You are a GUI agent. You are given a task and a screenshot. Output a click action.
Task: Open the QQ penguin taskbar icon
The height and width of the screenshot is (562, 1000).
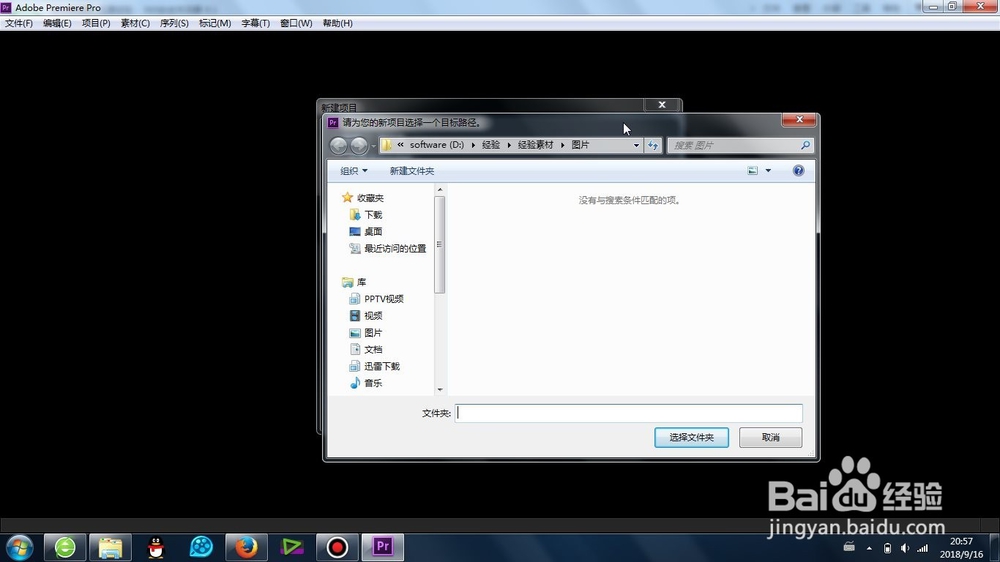point(156,547)
